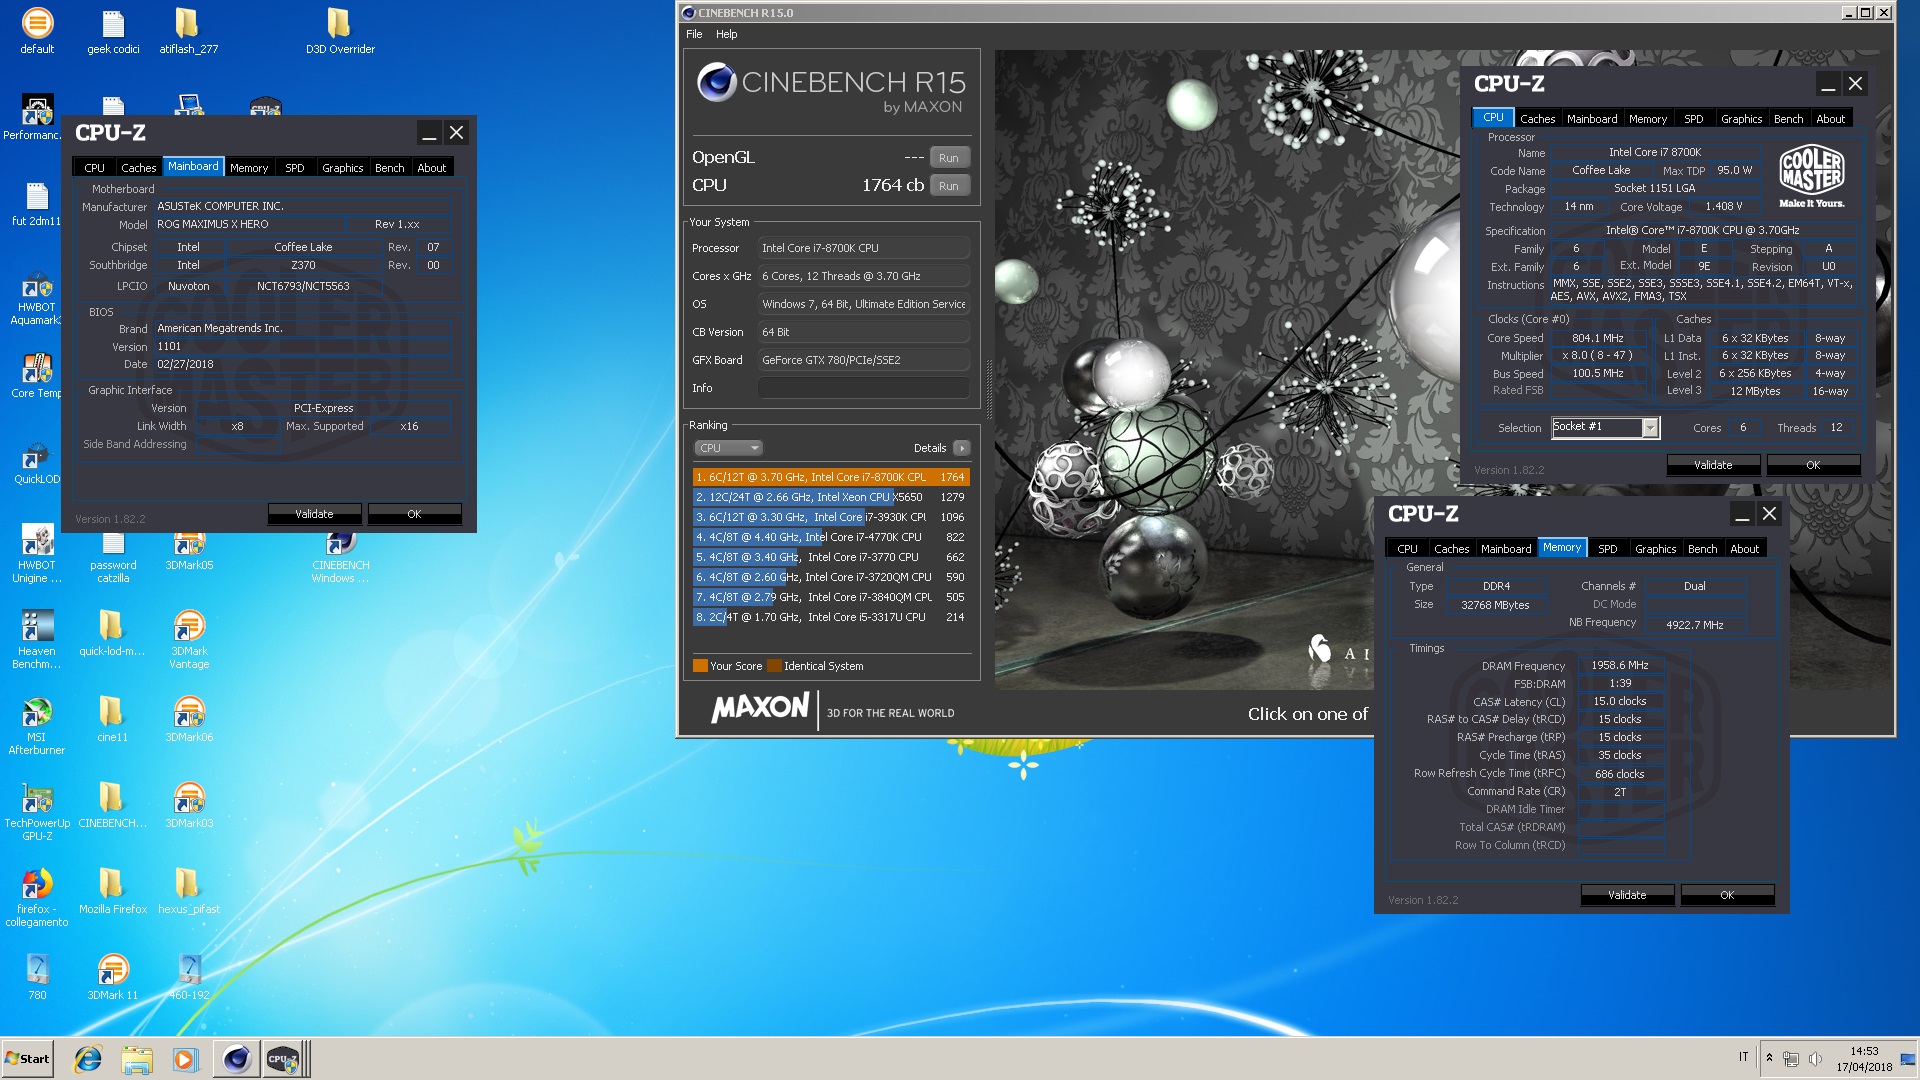Viewport: 1920px width, 1080px height.
Task: Open the D3D Overrider folder icon
Action: (340, 31)
